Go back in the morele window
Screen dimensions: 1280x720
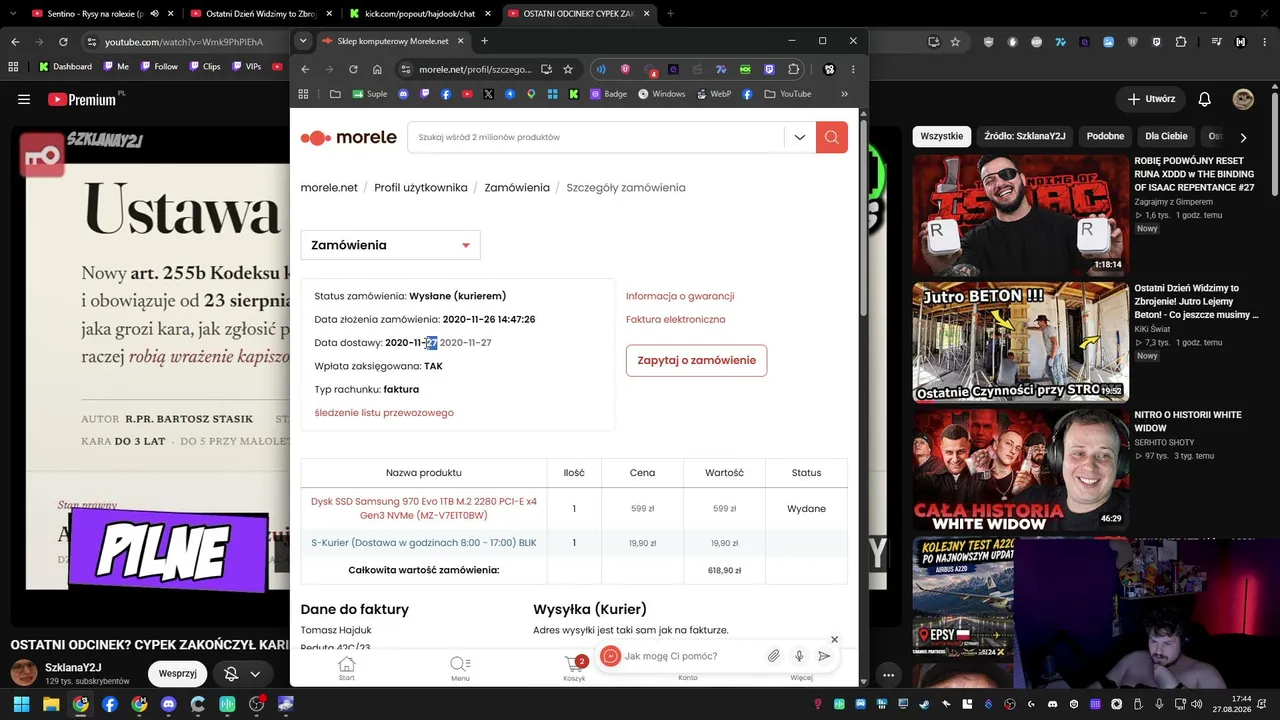[306, 69]
